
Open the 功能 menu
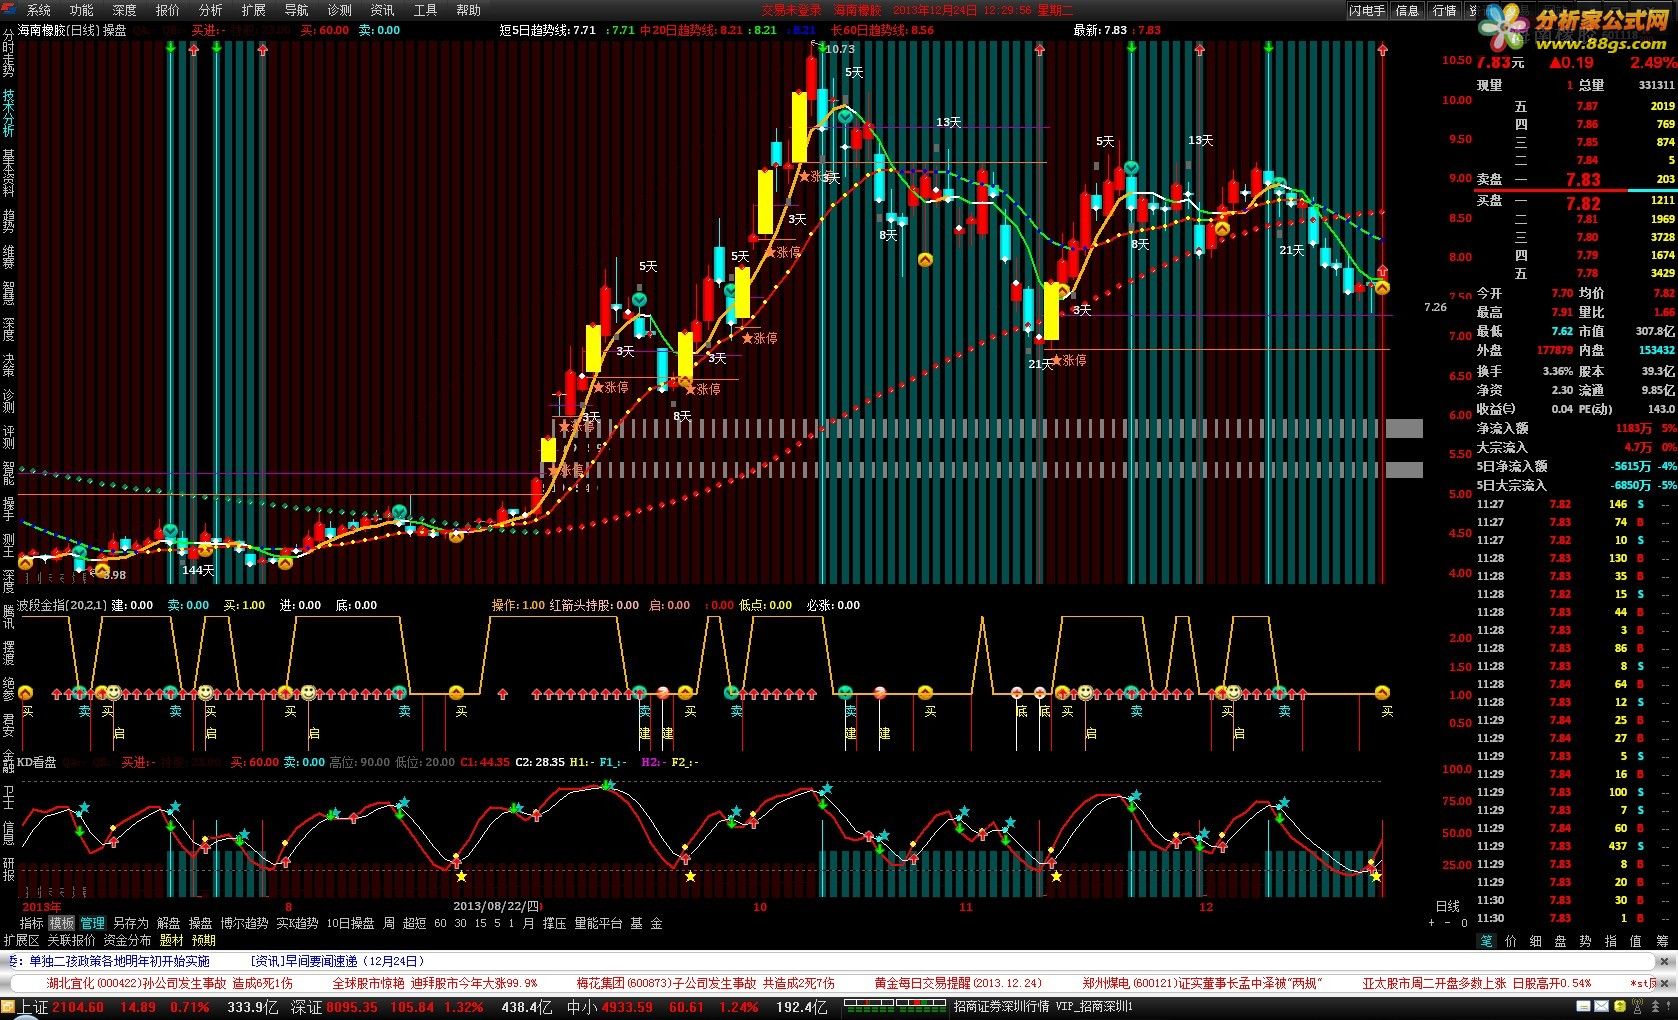pos(81,10)
